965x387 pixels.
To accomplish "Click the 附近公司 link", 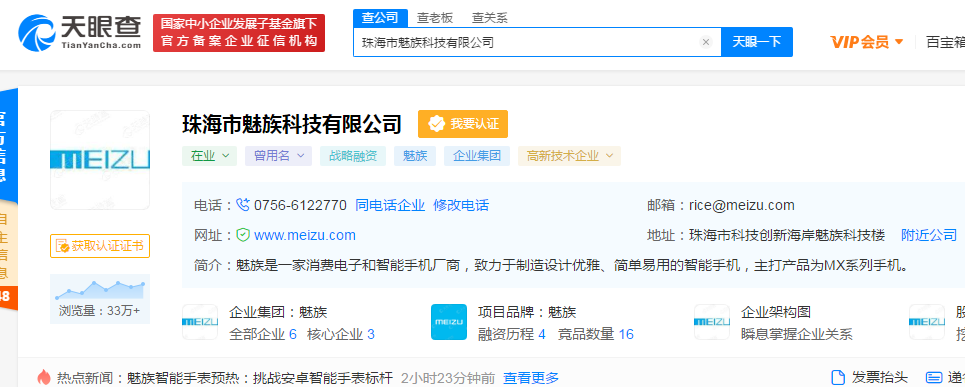I will coord(929,235).
